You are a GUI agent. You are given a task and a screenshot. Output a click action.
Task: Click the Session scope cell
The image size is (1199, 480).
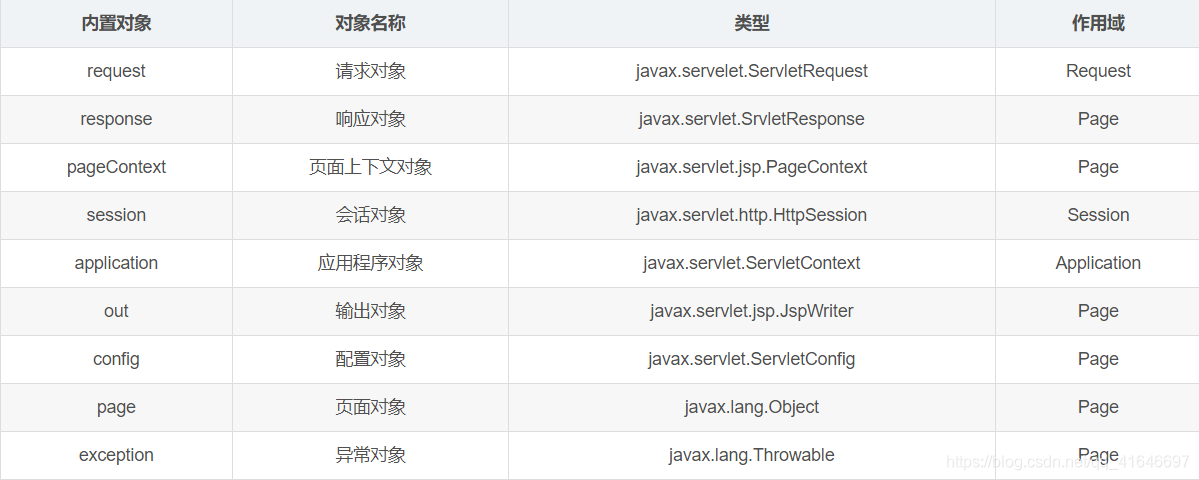1097,216
